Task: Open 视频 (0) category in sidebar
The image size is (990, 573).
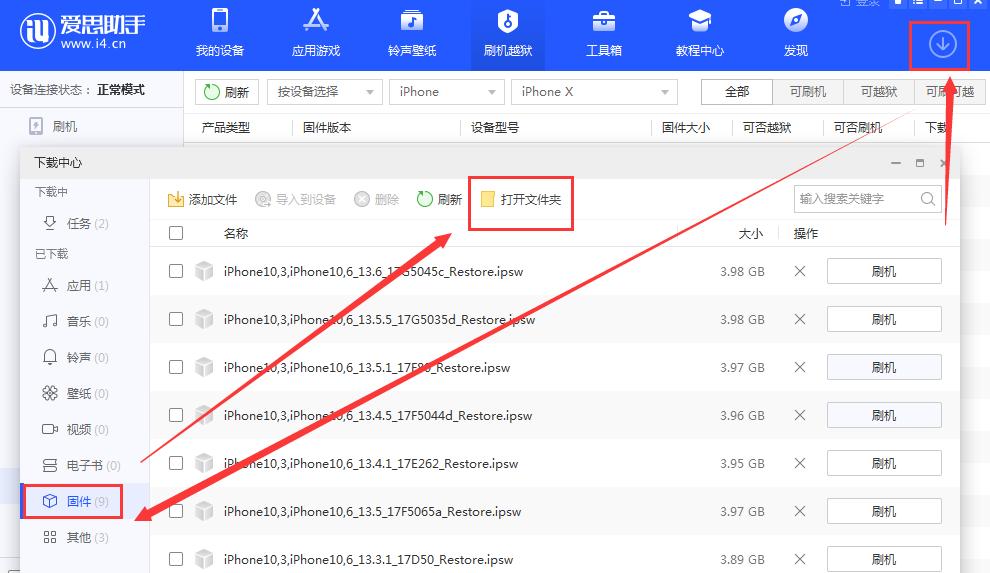Action: point(76,429)
